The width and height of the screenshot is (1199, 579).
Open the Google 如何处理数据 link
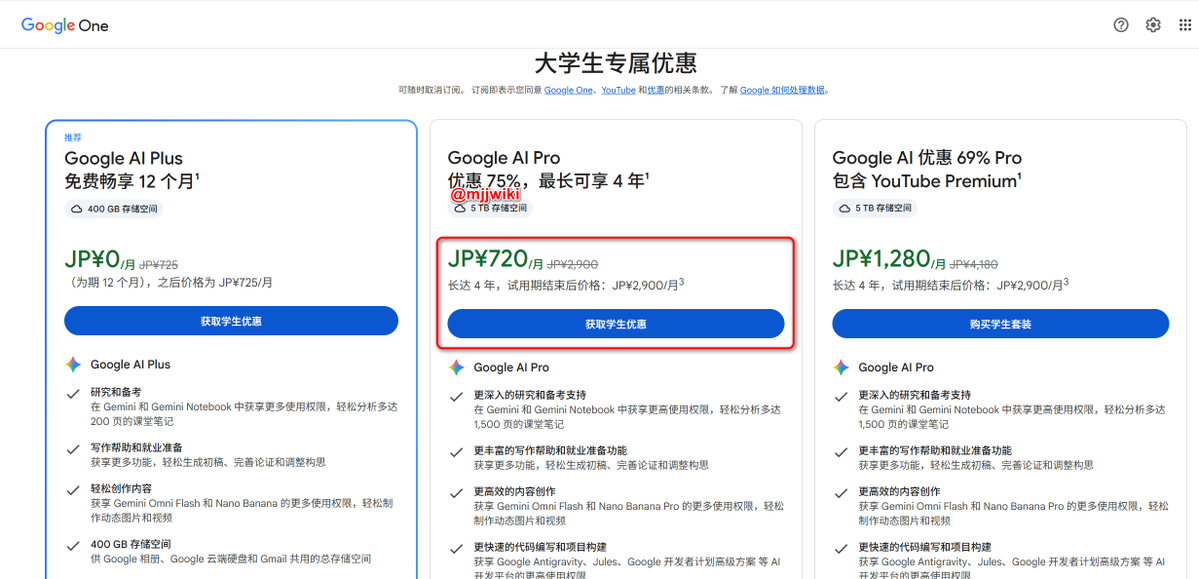tap(782, 90)
